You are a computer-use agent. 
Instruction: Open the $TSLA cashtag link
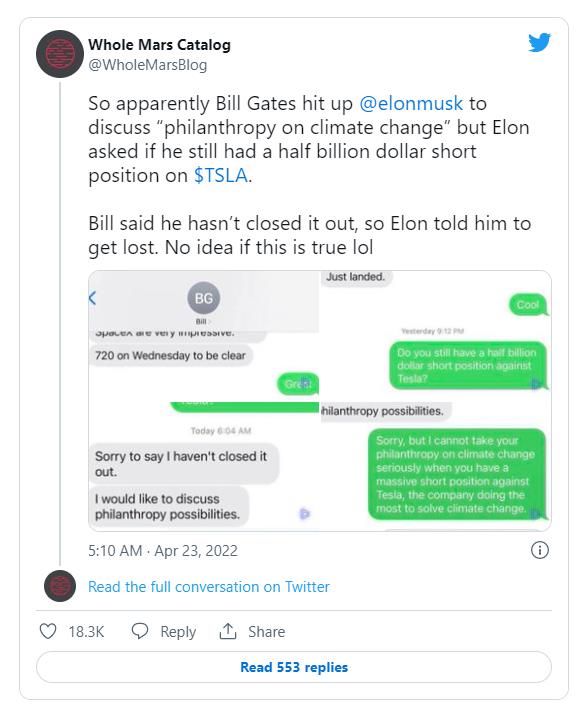(x=221, y=175)
